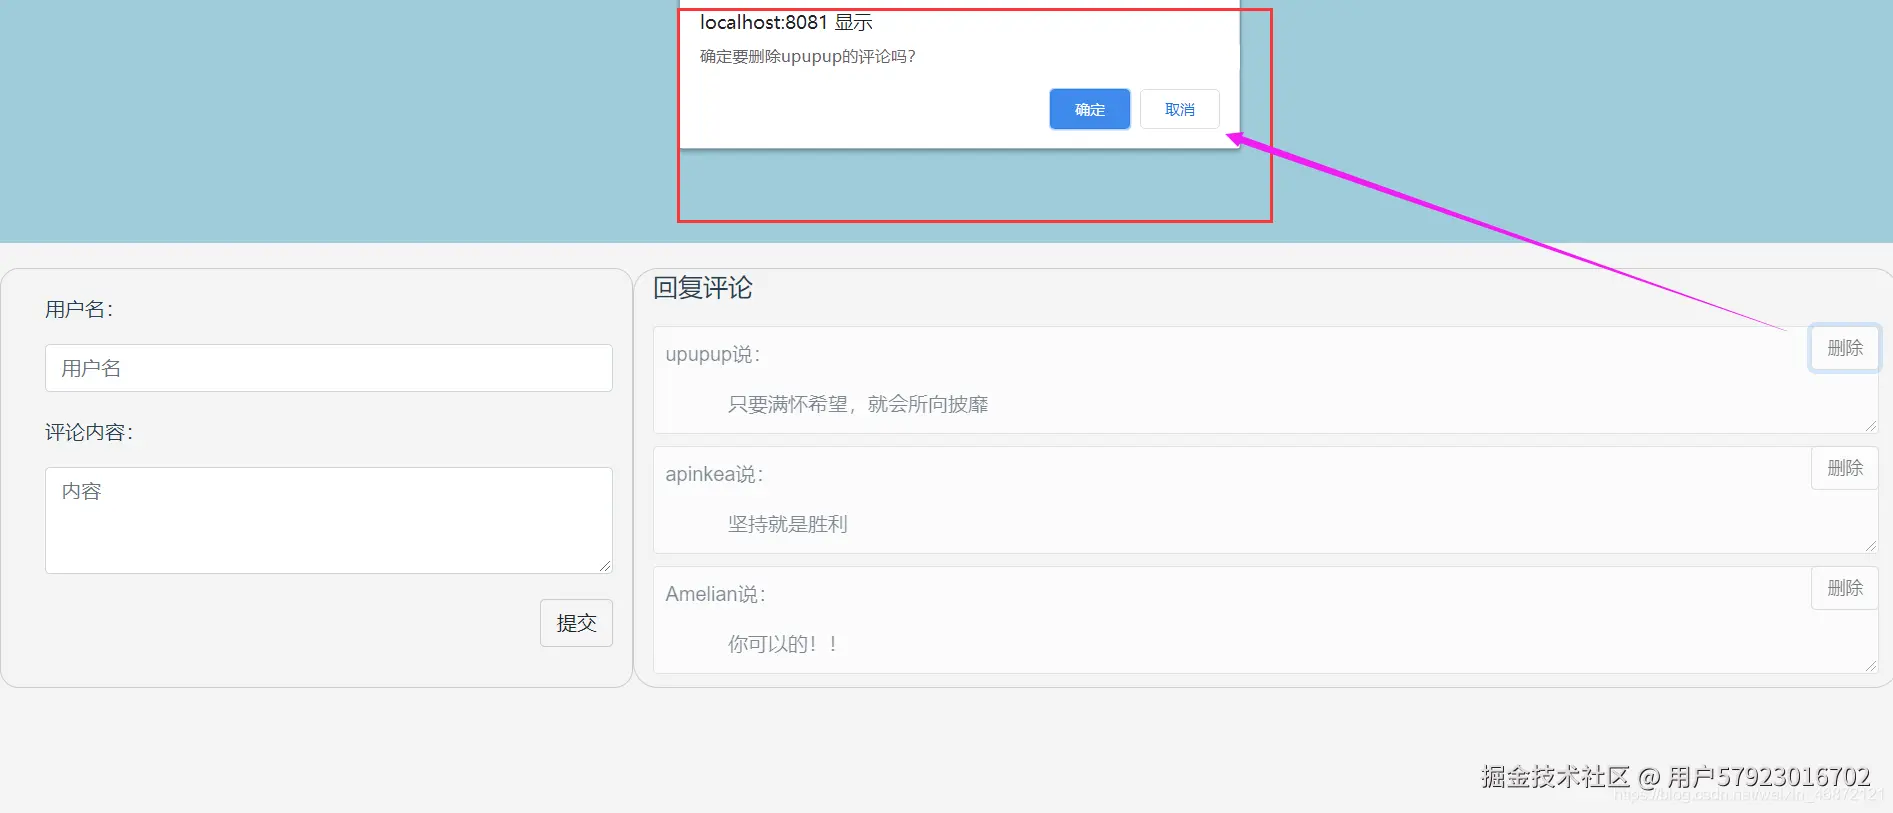Cancel the dialog with 取消
Screen dimensions: 1893x813
[x=1179, y=109]
